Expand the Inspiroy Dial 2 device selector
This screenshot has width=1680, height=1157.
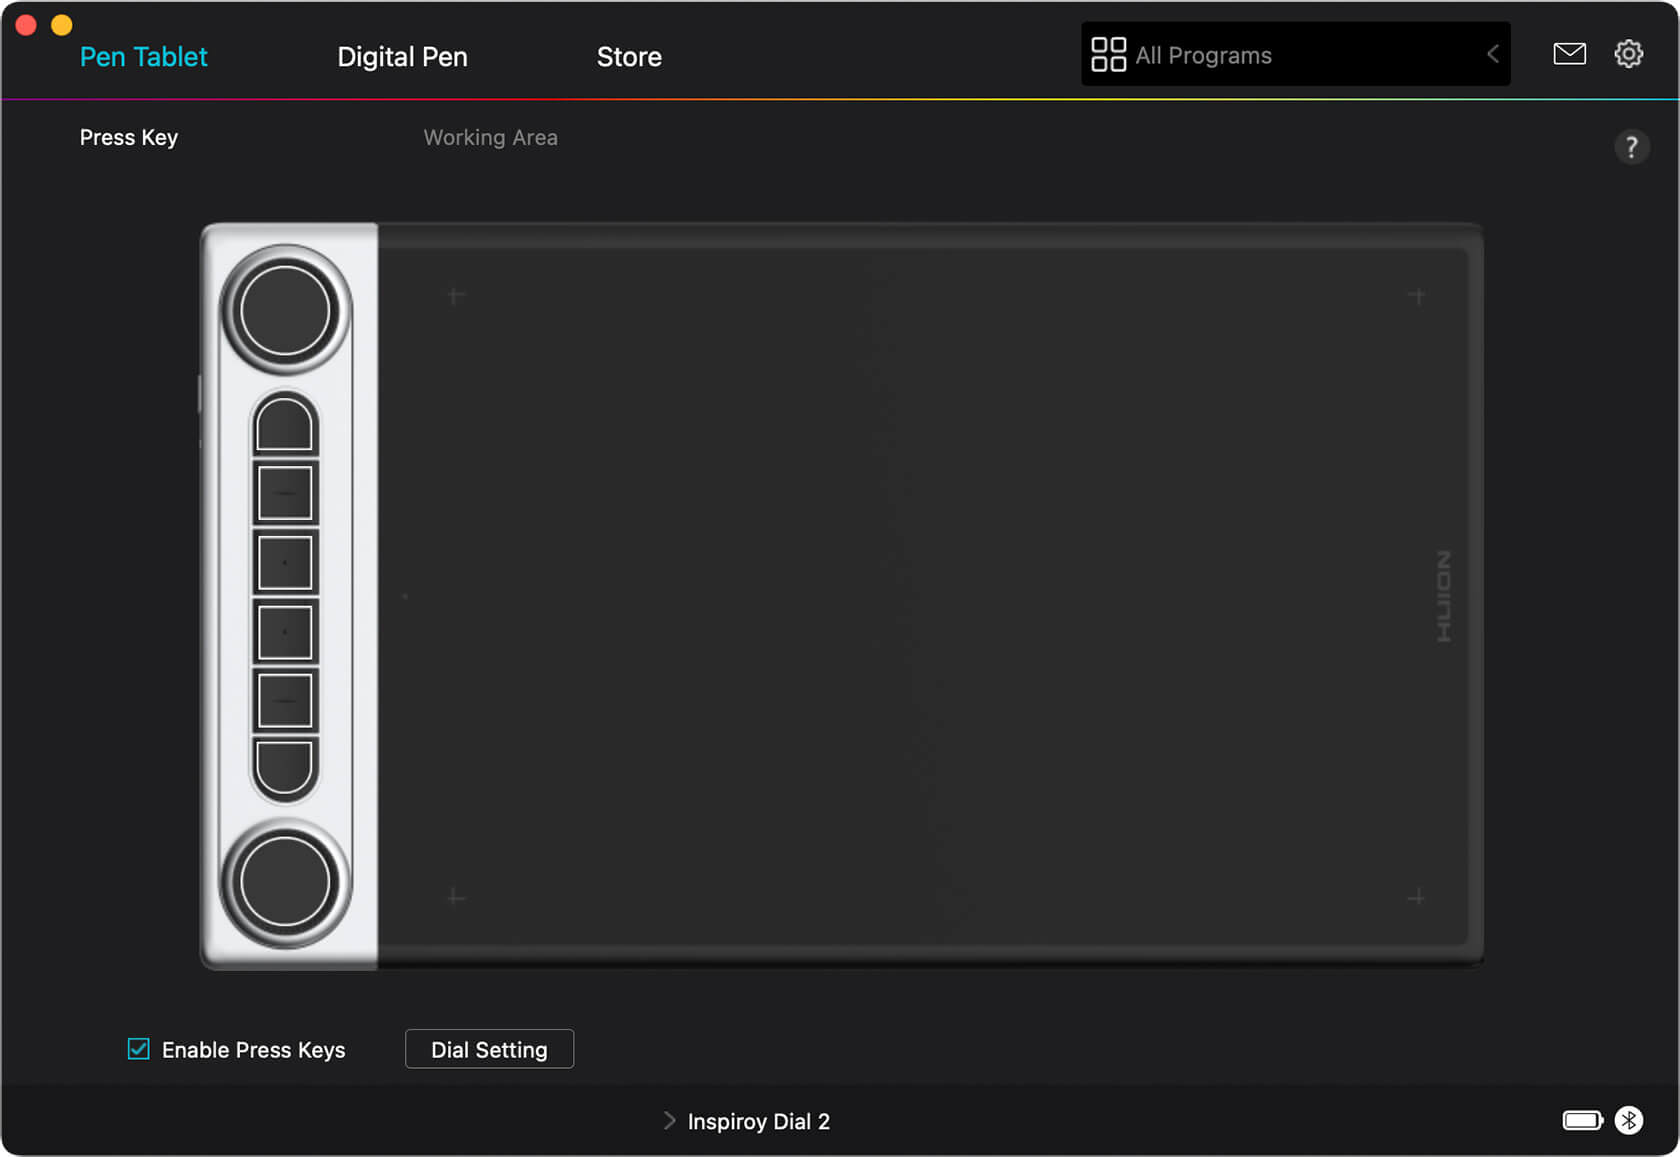tap(748, 1121)
